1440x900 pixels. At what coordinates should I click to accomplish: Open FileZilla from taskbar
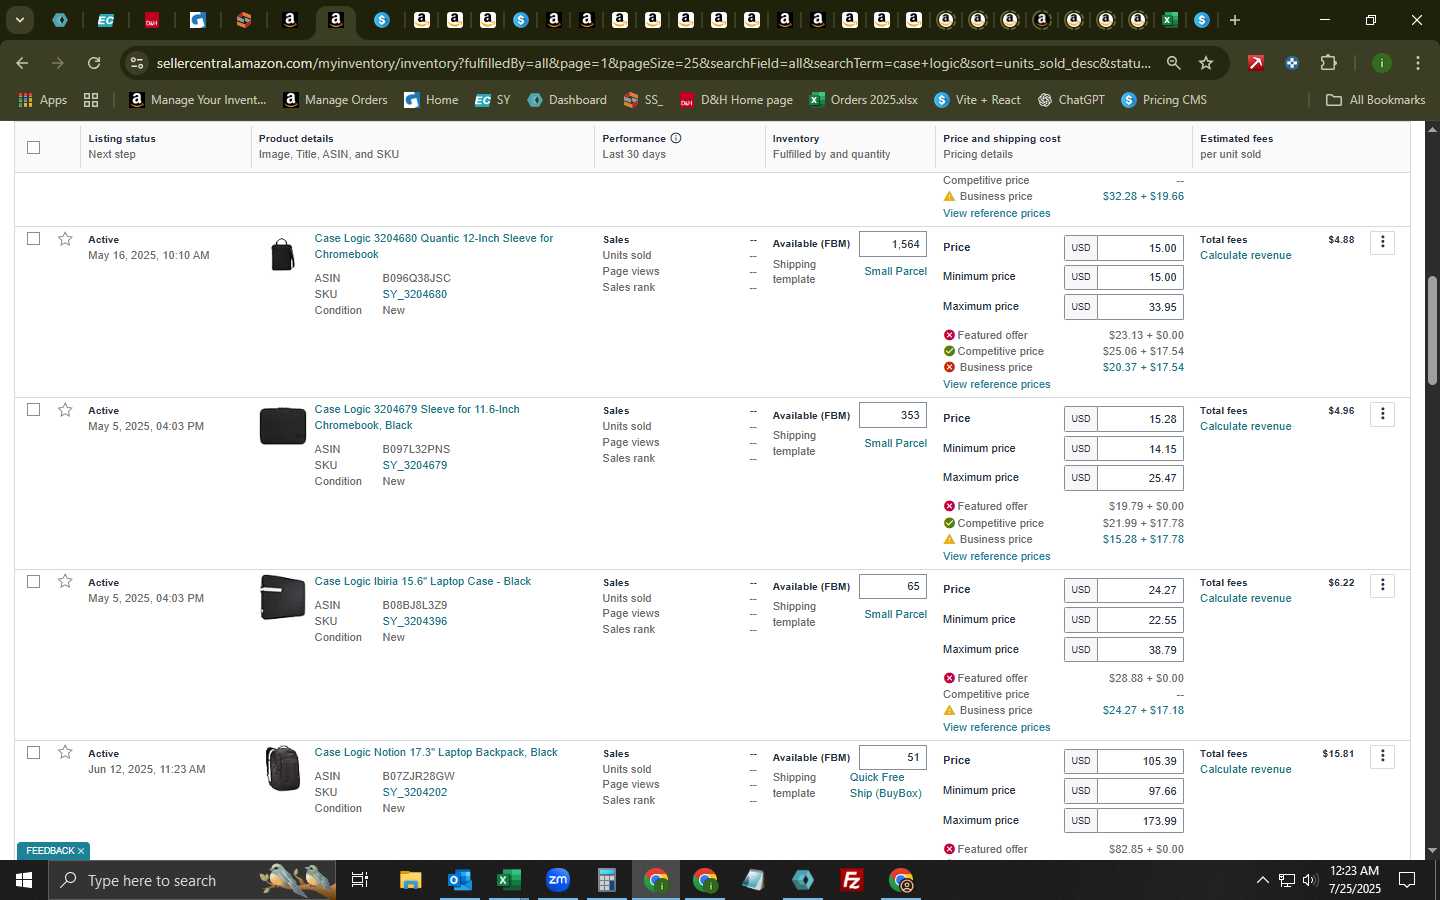tap(852, 880)
